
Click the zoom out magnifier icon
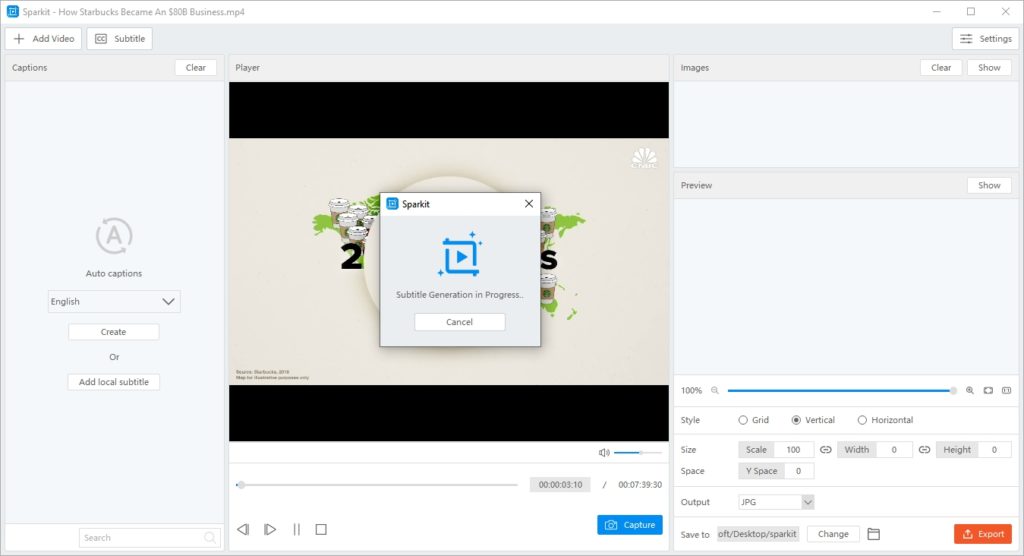[715, 390]
